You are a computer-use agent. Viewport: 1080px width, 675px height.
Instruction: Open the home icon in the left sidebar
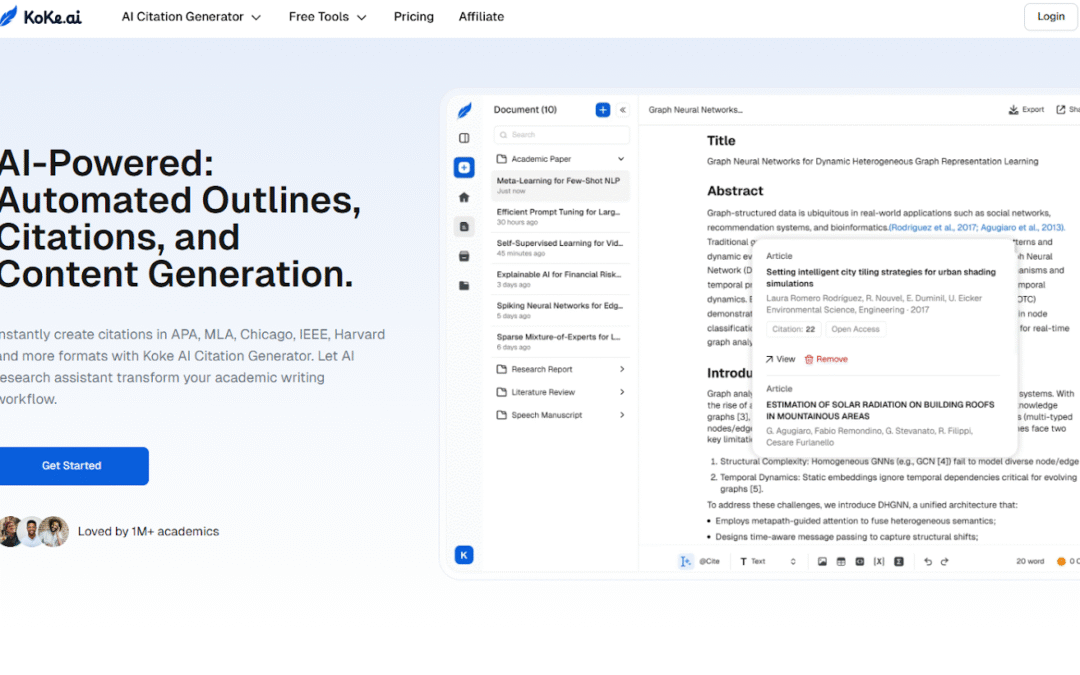coord(464,197)
